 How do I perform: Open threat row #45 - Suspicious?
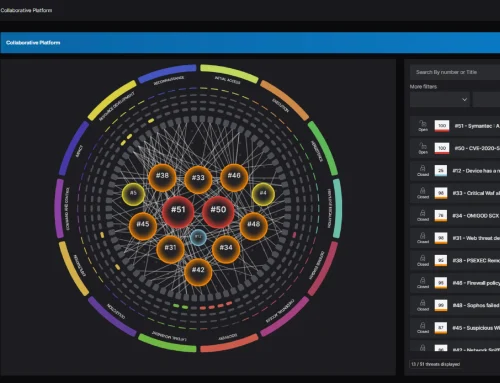[455, 328]
